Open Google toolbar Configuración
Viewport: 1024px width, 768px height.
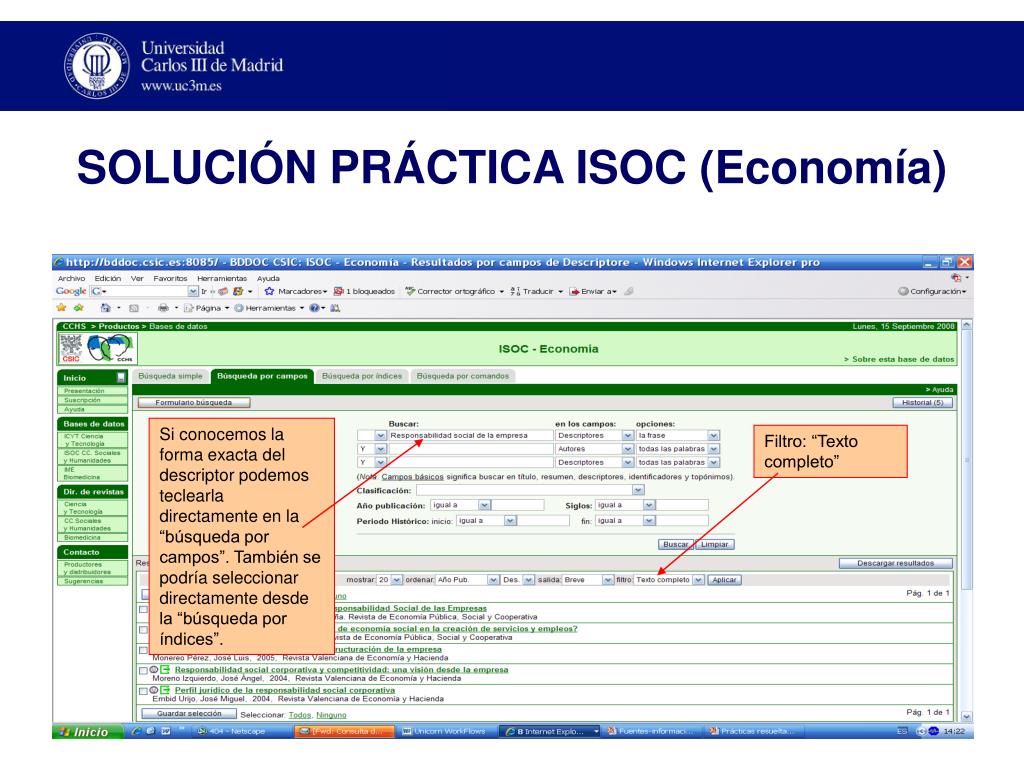pyautogui.click(x=931, y=291)
